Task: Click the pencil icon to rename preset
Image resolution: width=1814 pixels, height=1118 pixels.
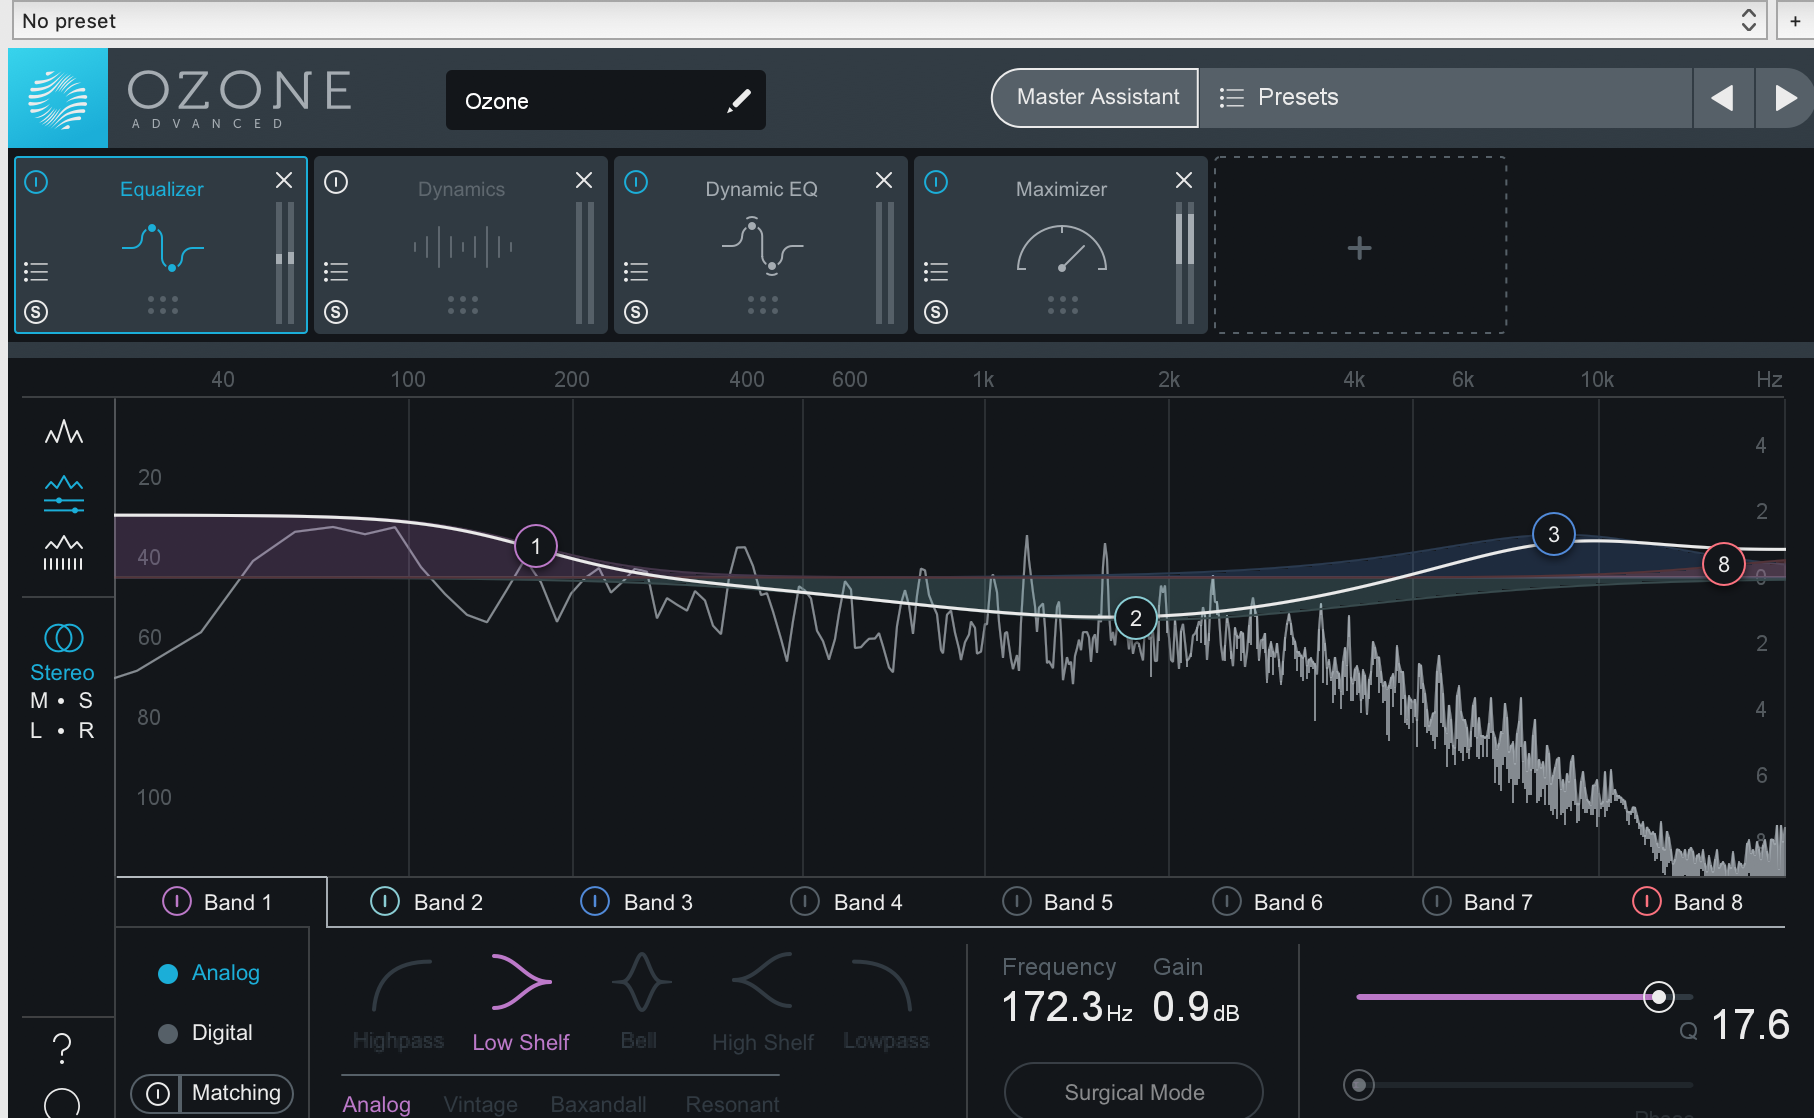Action: coord(738,100)
